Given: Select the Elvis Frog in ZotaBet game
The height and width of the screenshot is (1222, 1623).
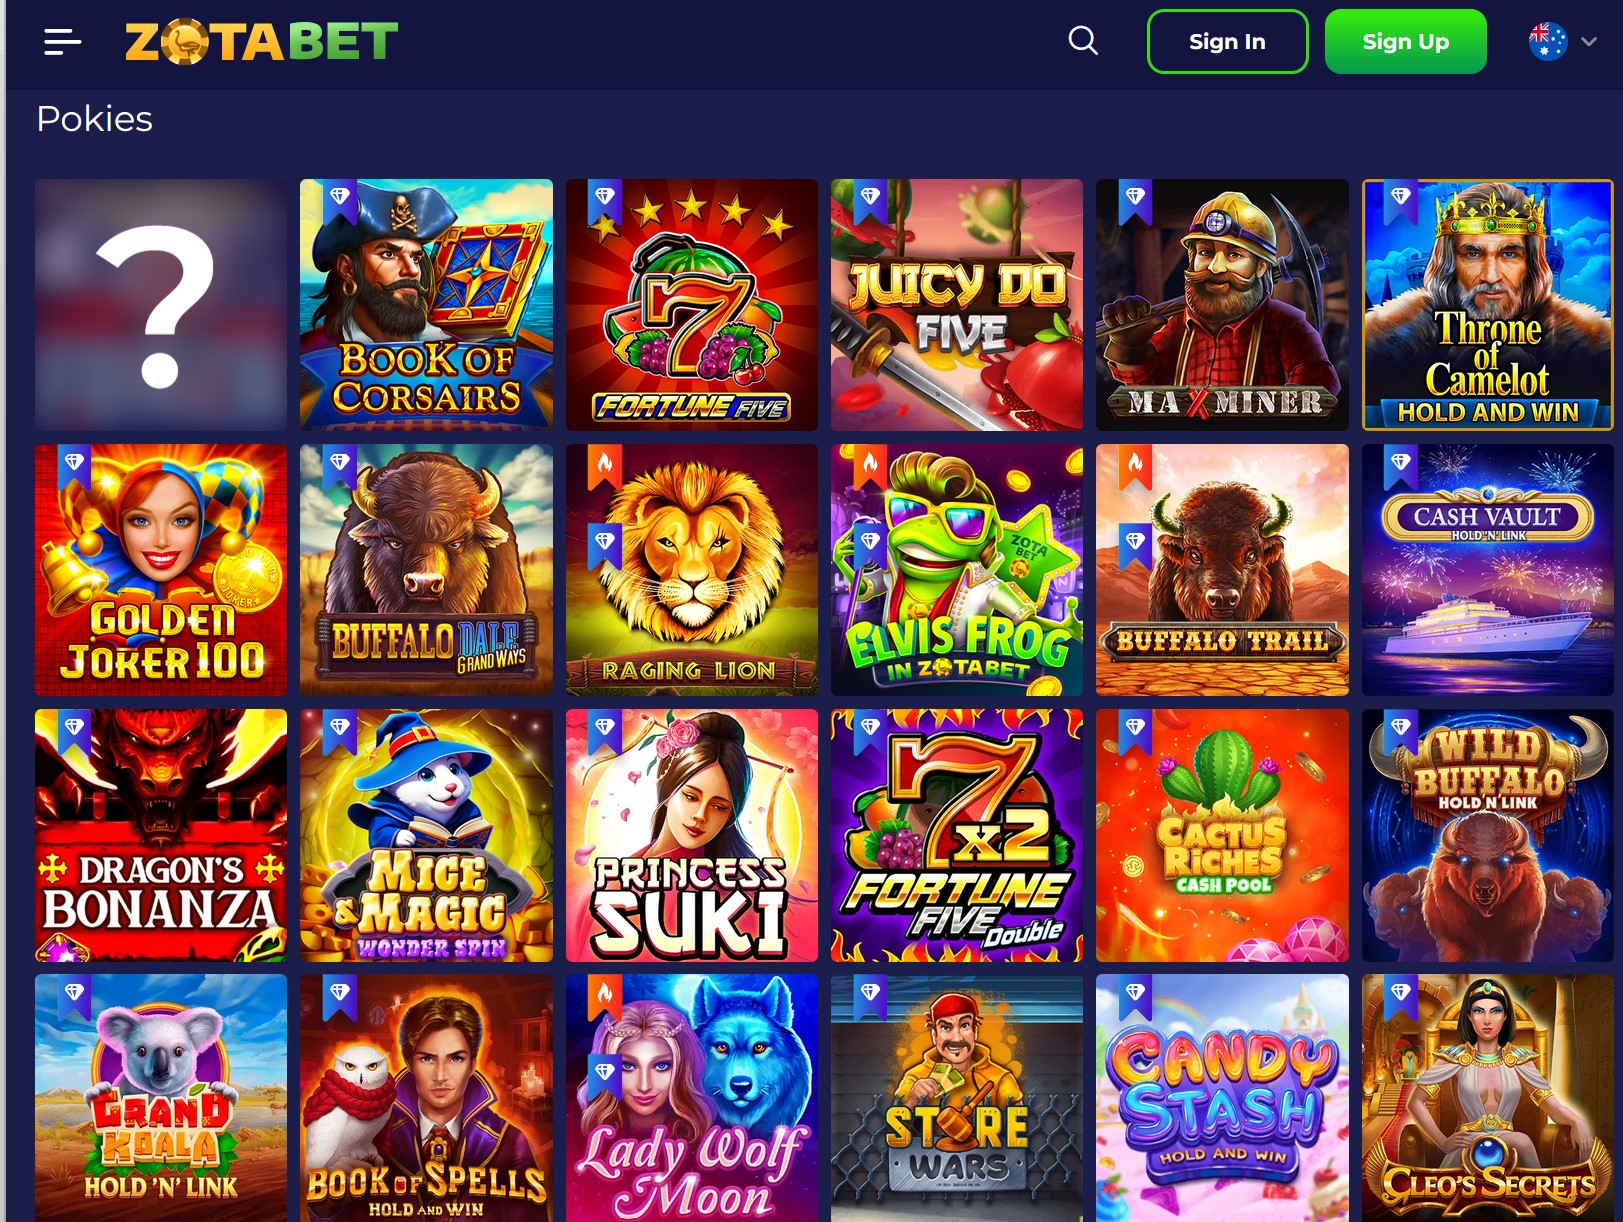Looking at the screenshot, I should tap(957, 570).
